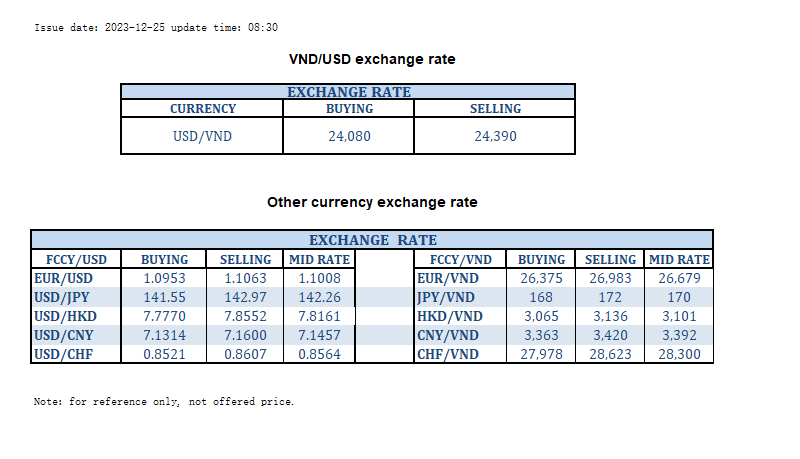The width and height of the screenshot is (800, 459).
Task: Click the USD/CNY selling value 7.1600
Action: pyautogui.click(x=245, y=334)
